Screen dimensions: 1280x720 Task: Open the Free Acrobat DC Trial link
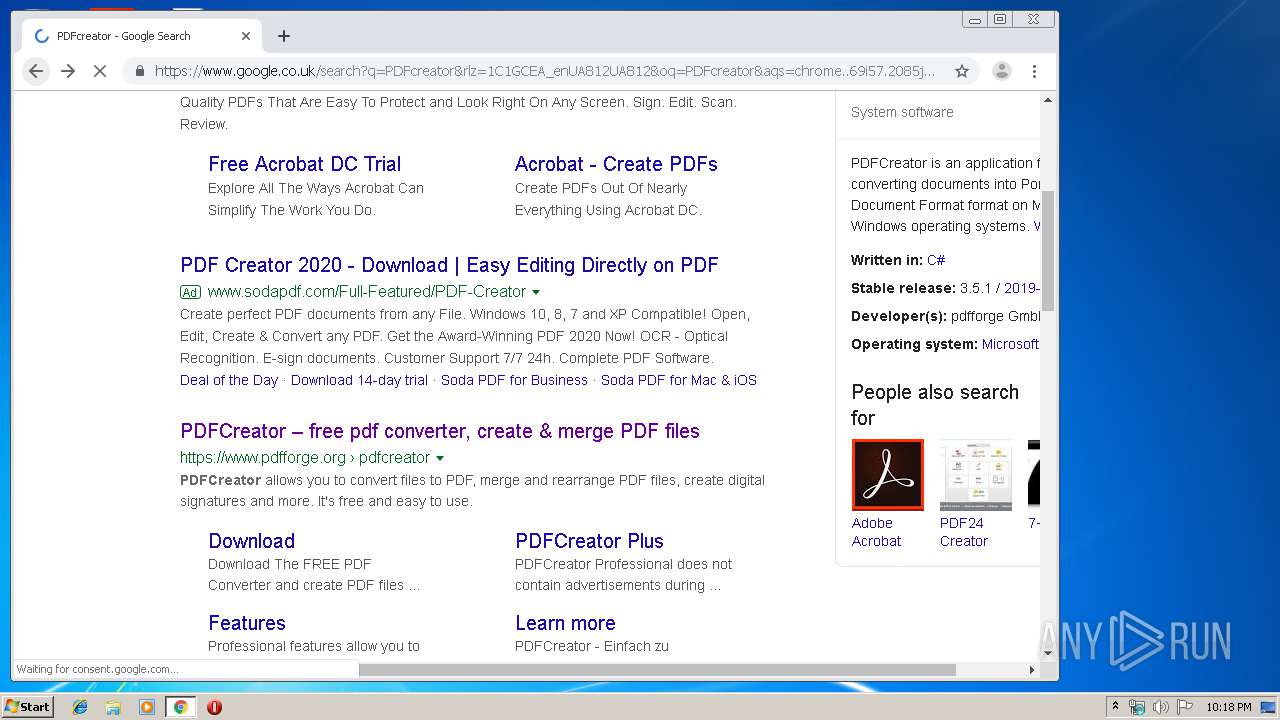point(304,164)
